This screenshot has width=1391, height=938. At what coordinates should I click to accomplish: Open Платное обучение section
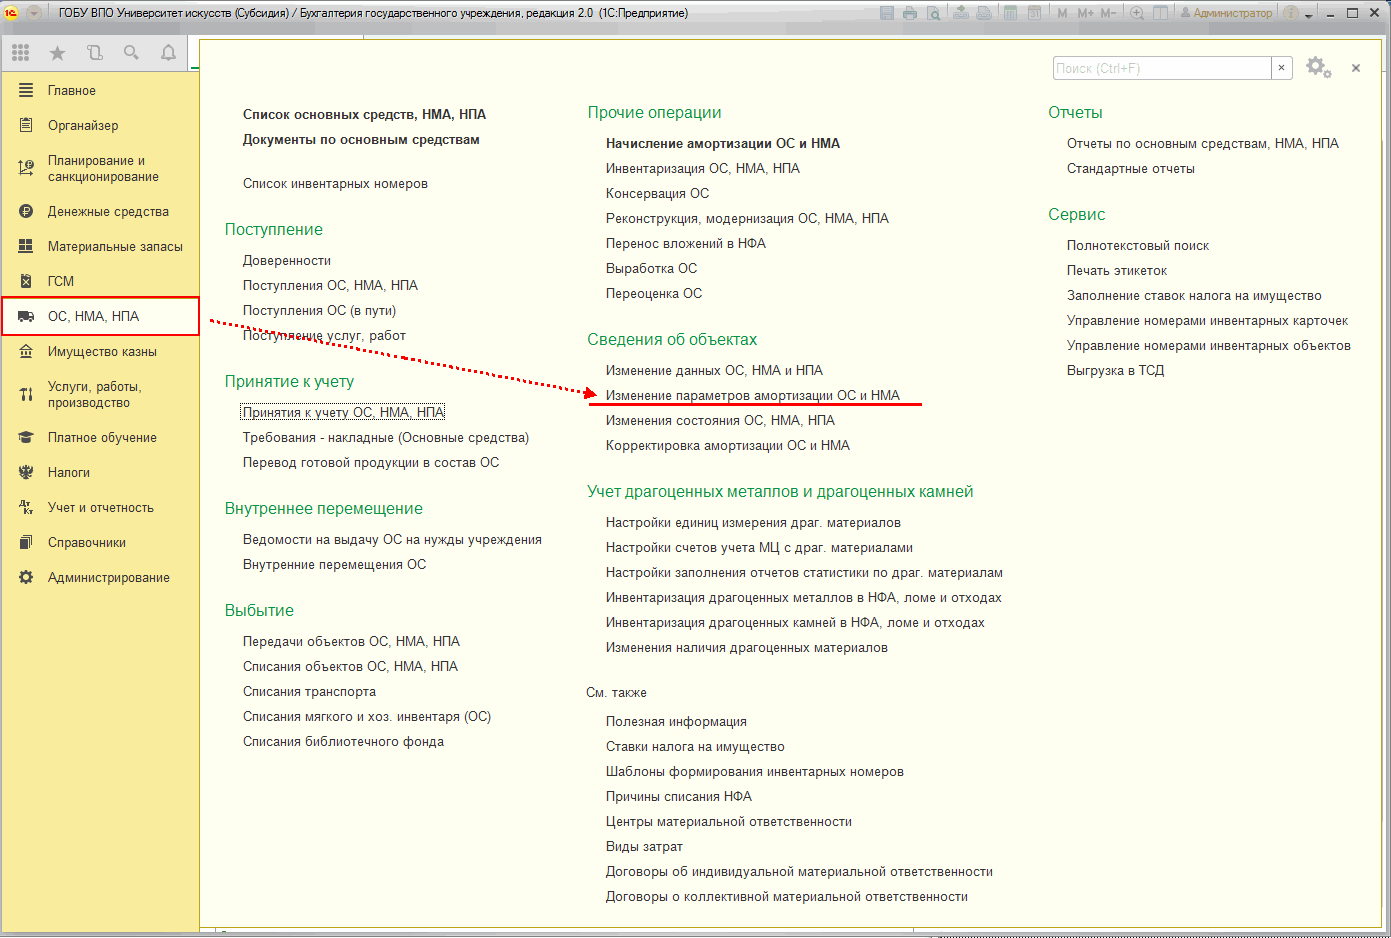click(100, 437)
